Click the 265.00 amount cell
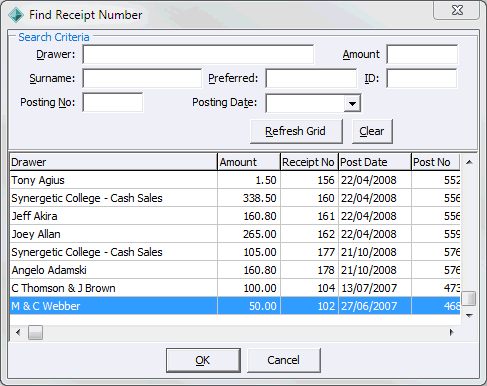487x386 pixels. 249,234
